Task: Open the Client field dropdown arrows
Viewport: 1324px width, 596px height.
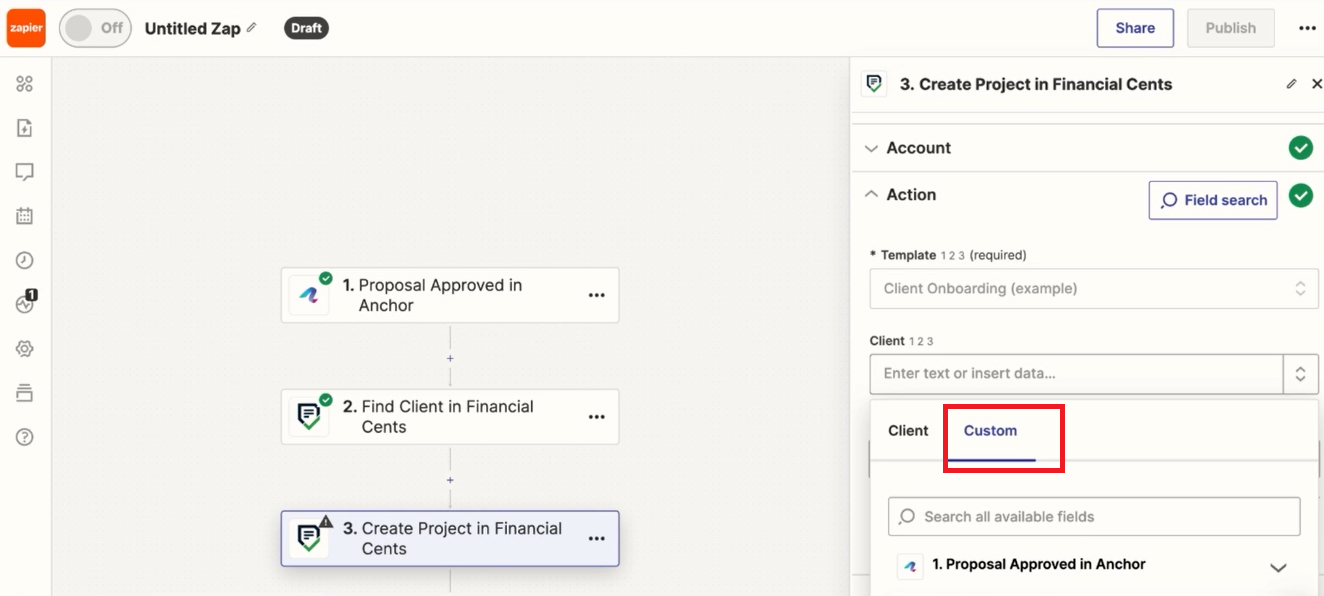Action: tap(1300, 374)
